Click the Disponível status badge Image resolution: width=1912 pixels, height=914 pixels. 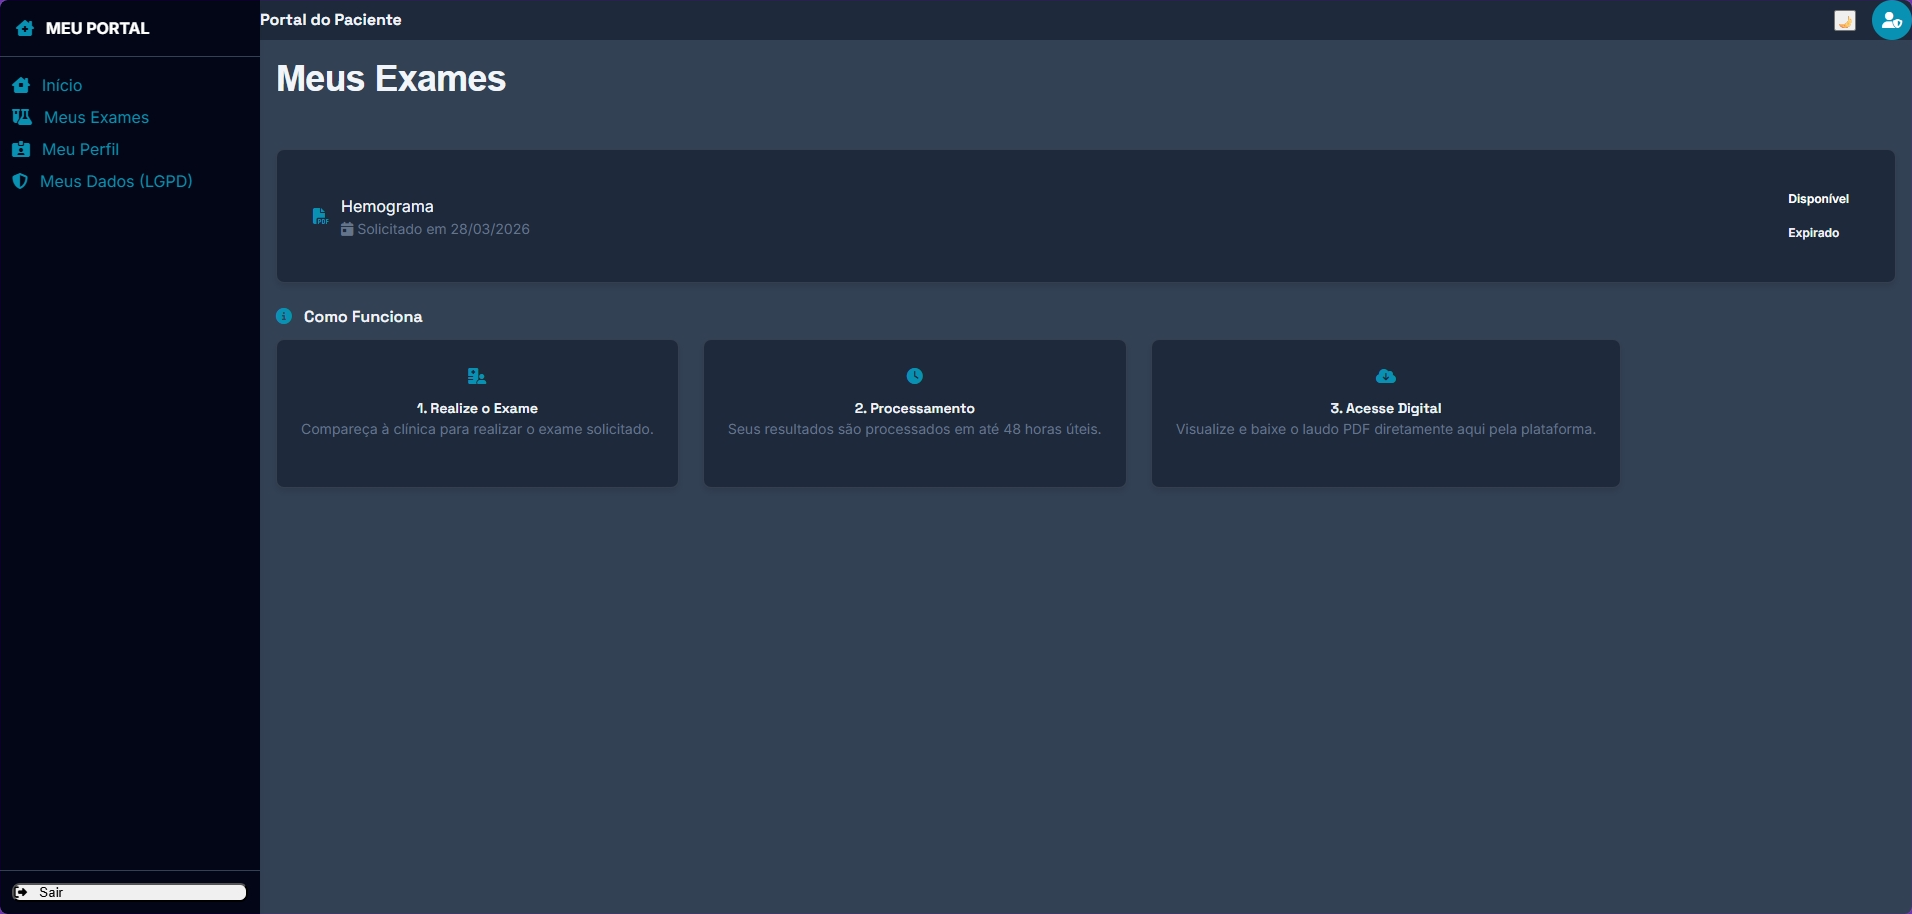pyautogui.click(x=1817, y=199)
